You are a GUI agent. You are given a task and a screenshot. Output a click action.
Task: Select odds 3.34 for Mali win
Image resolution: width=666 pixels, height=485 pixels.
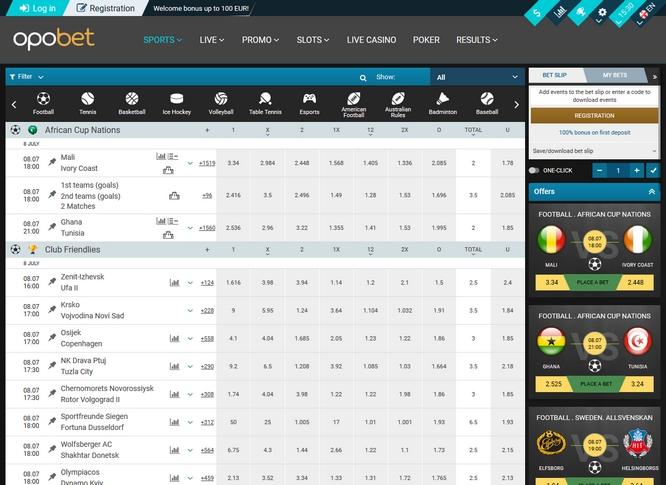point(233,163)
